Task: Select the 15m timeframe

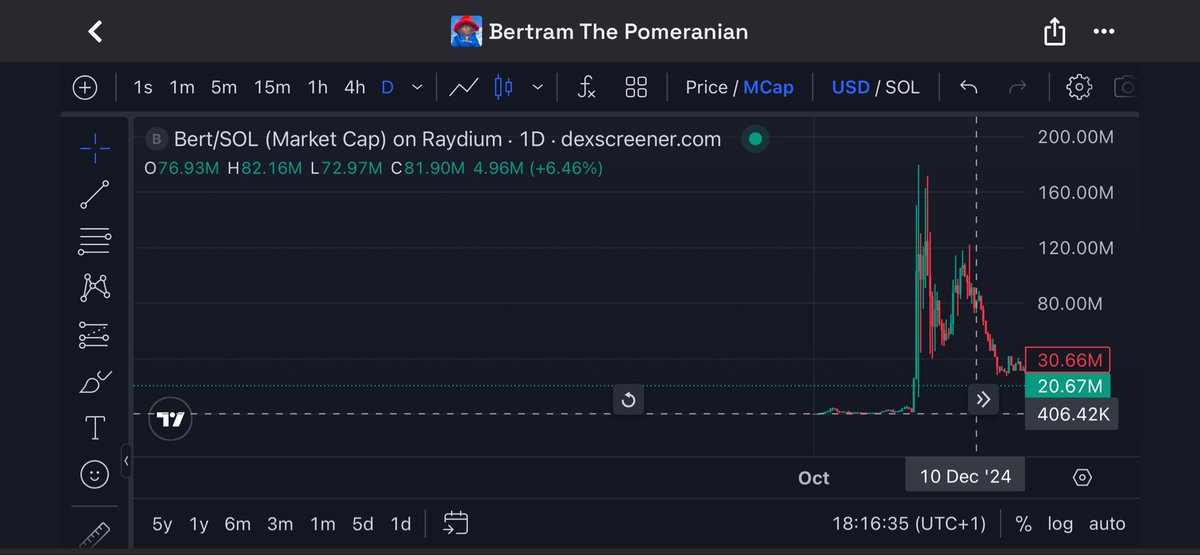Action: coord(272,87)
